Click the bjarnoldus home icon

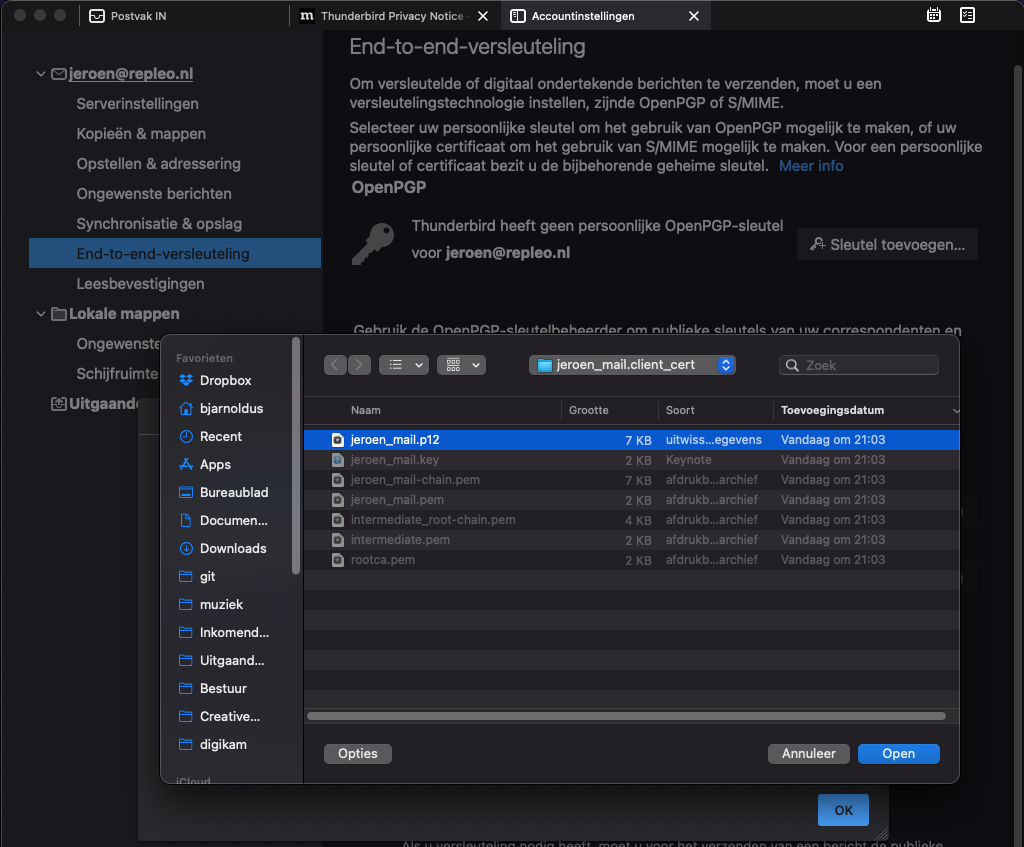tap(186, 408)
